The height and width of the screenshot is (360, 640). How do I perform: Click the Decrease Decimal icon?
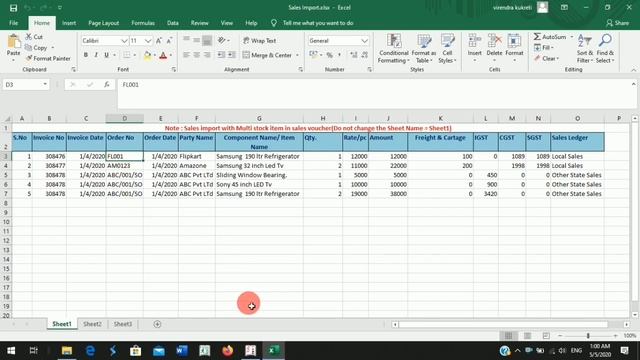tap(364, 55)
